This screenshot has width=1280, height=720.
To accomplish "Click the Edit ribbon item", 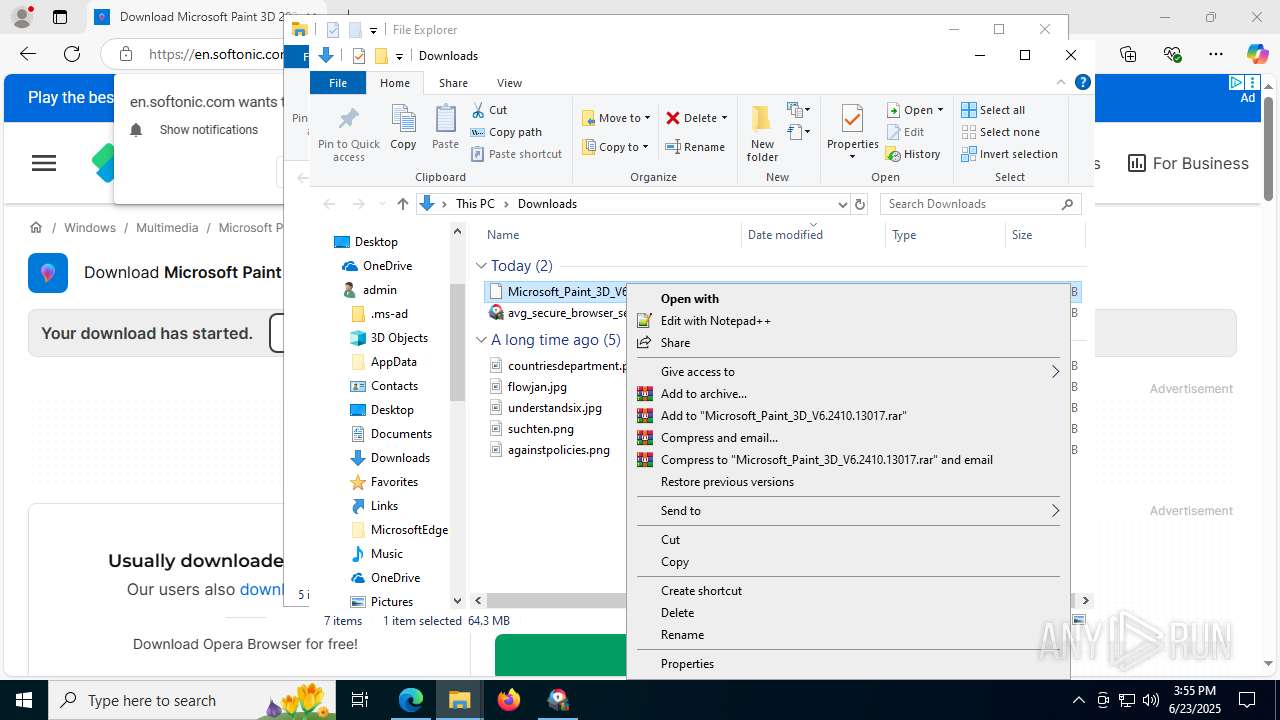I will coord(905,132).
